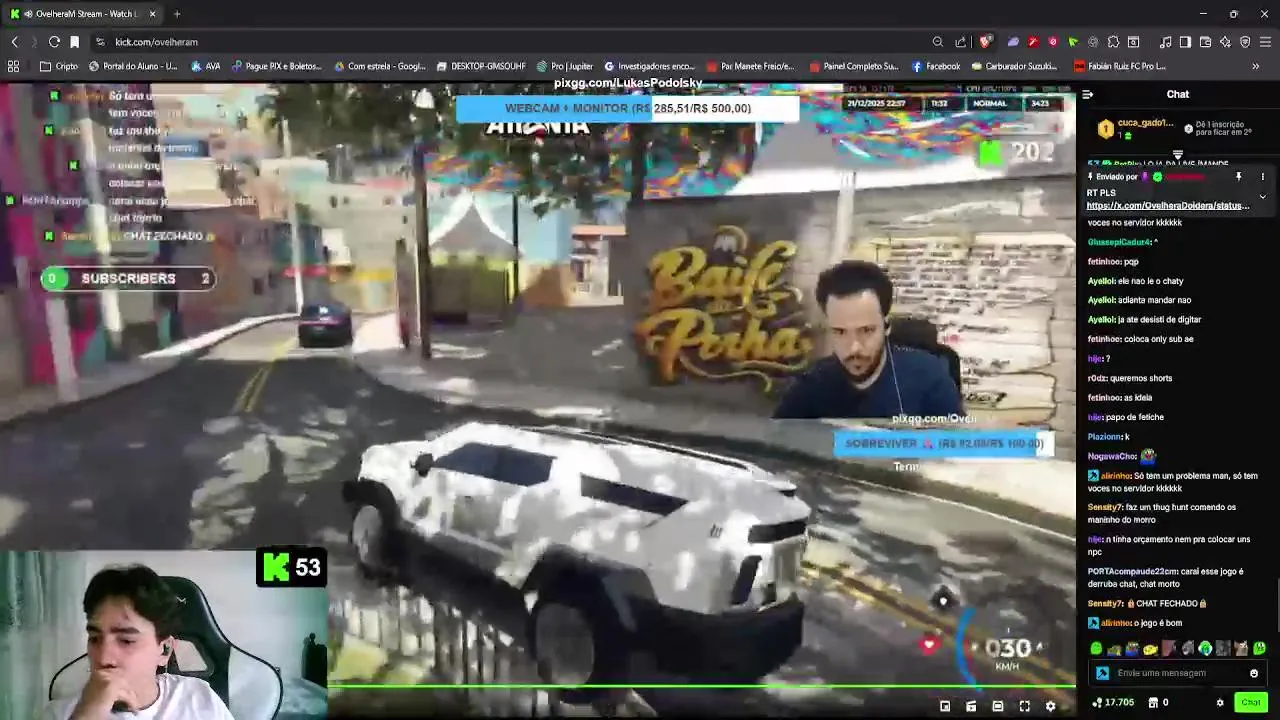Open the extensions puzzle piece menu
This screenshot has height=720, width=1280.
[x=1113, y=42]
